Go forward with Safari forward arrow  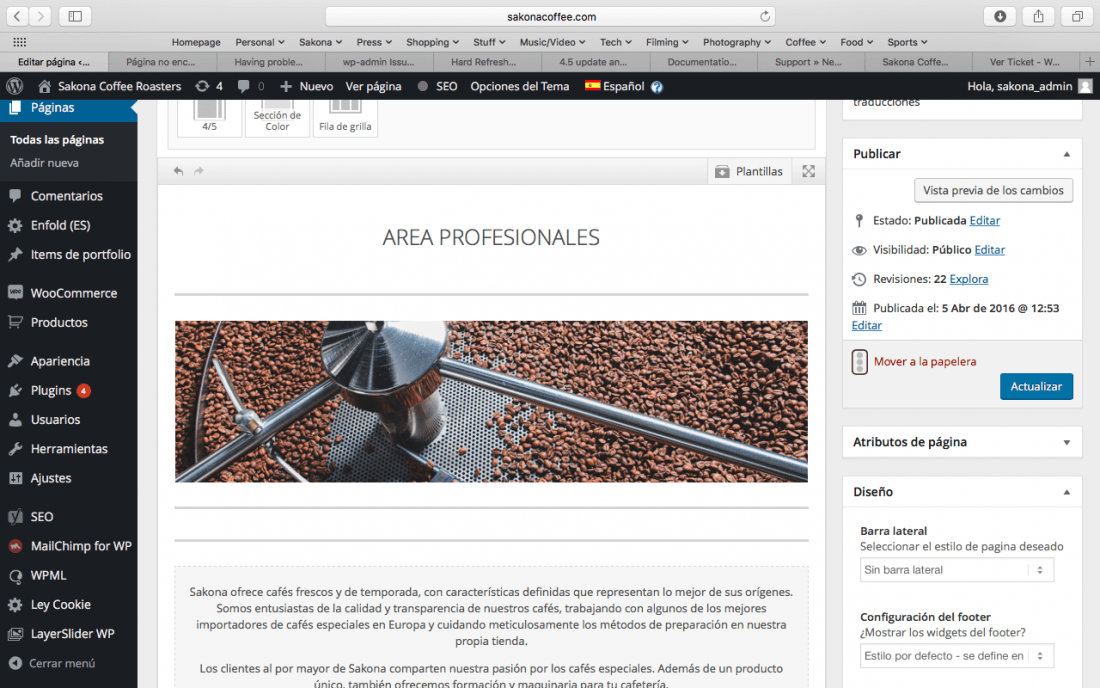coord(40,15)
